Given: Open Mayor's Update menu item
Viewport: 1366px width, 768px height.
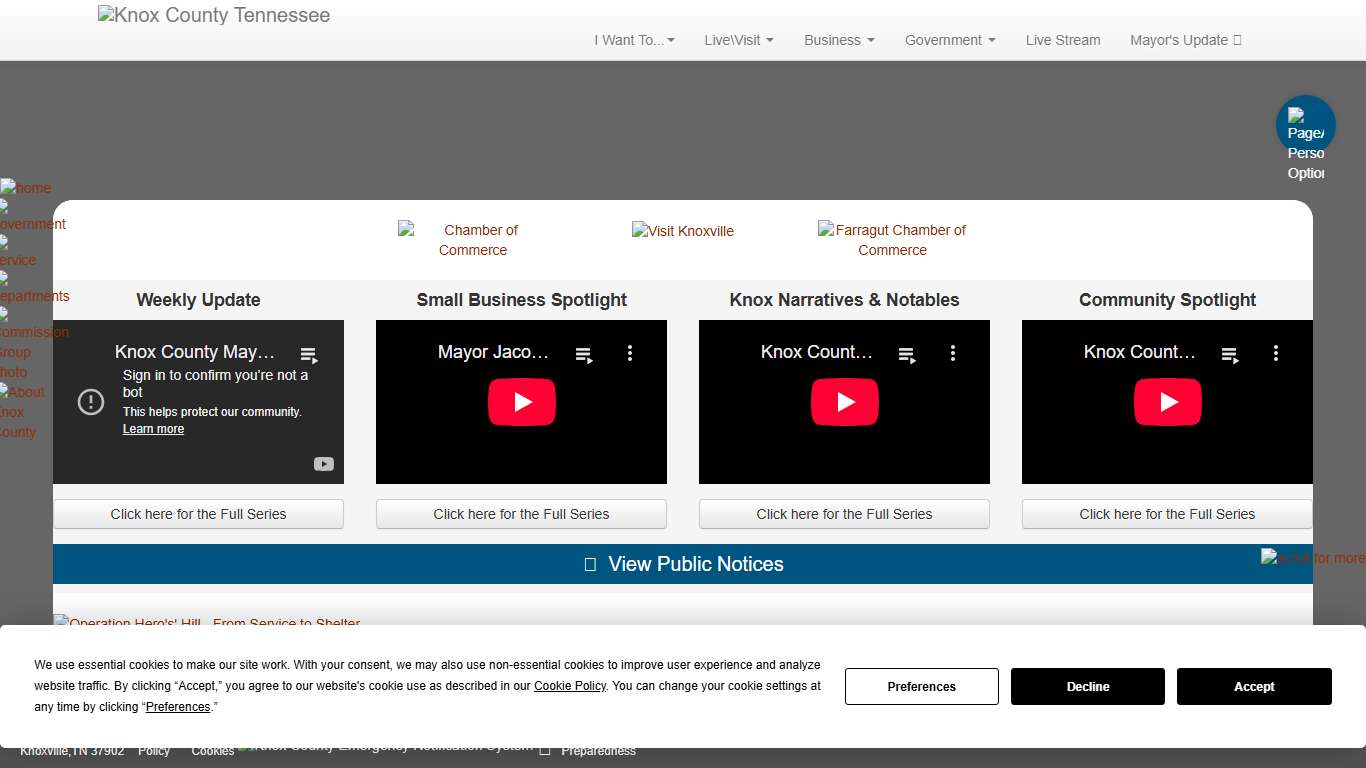Looking at the screenshot, I should click(x=1185, y=40).
